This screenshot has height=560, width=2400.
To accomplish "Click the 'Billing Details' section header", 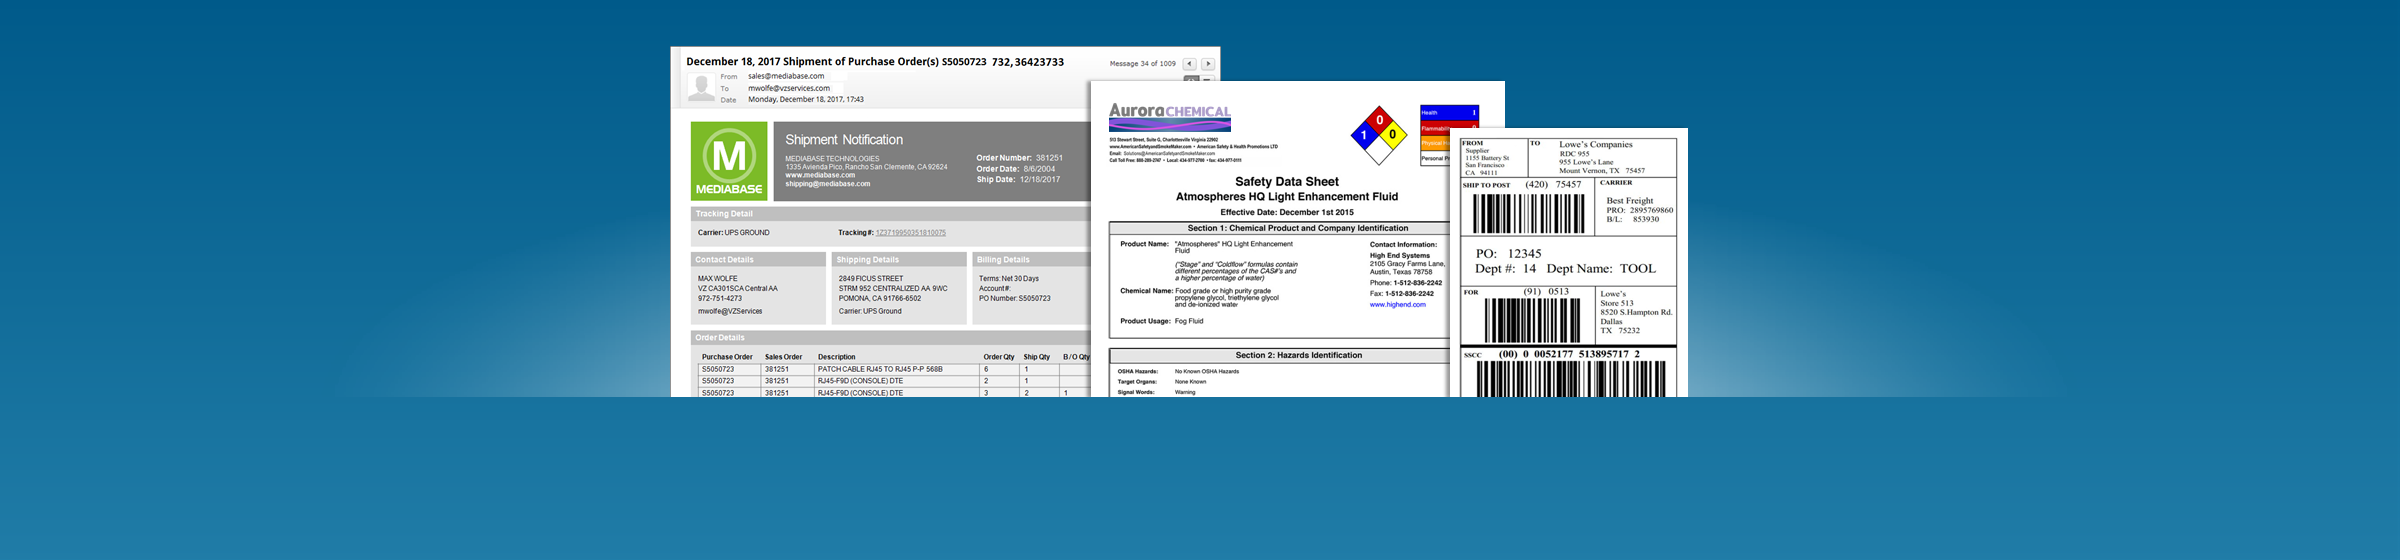I will pyautogui.click(x=1003, y=260).
